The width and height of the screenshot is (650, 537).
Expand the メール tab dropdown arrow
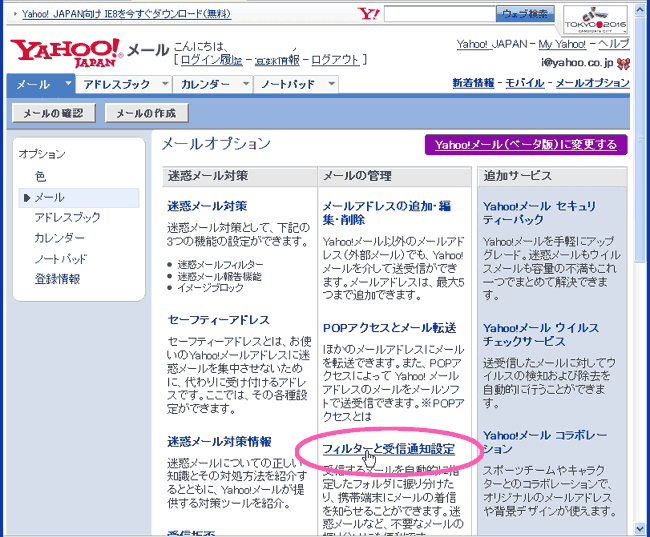[68, 83]
